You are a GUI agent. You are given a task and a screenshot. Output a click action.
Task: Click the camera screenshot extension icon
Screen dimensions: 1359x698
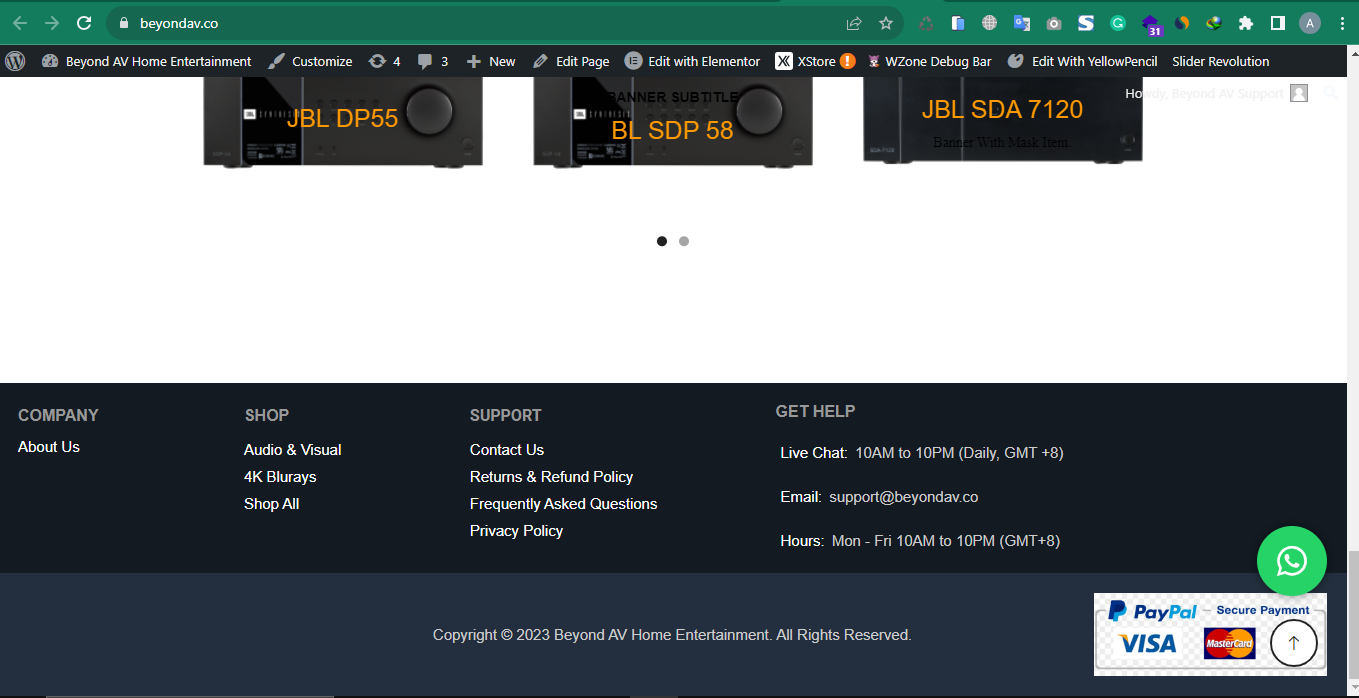[1054, 23]
